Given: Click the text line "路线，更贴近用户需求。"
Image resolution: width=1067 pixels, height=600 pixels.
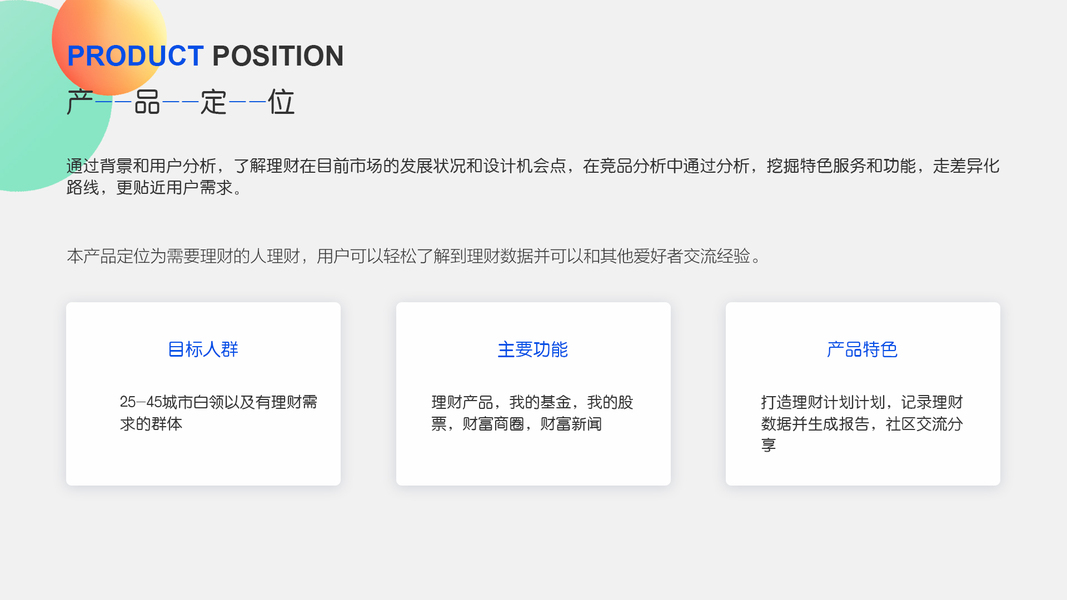Looking at the screenshot, I should point(154,188).
